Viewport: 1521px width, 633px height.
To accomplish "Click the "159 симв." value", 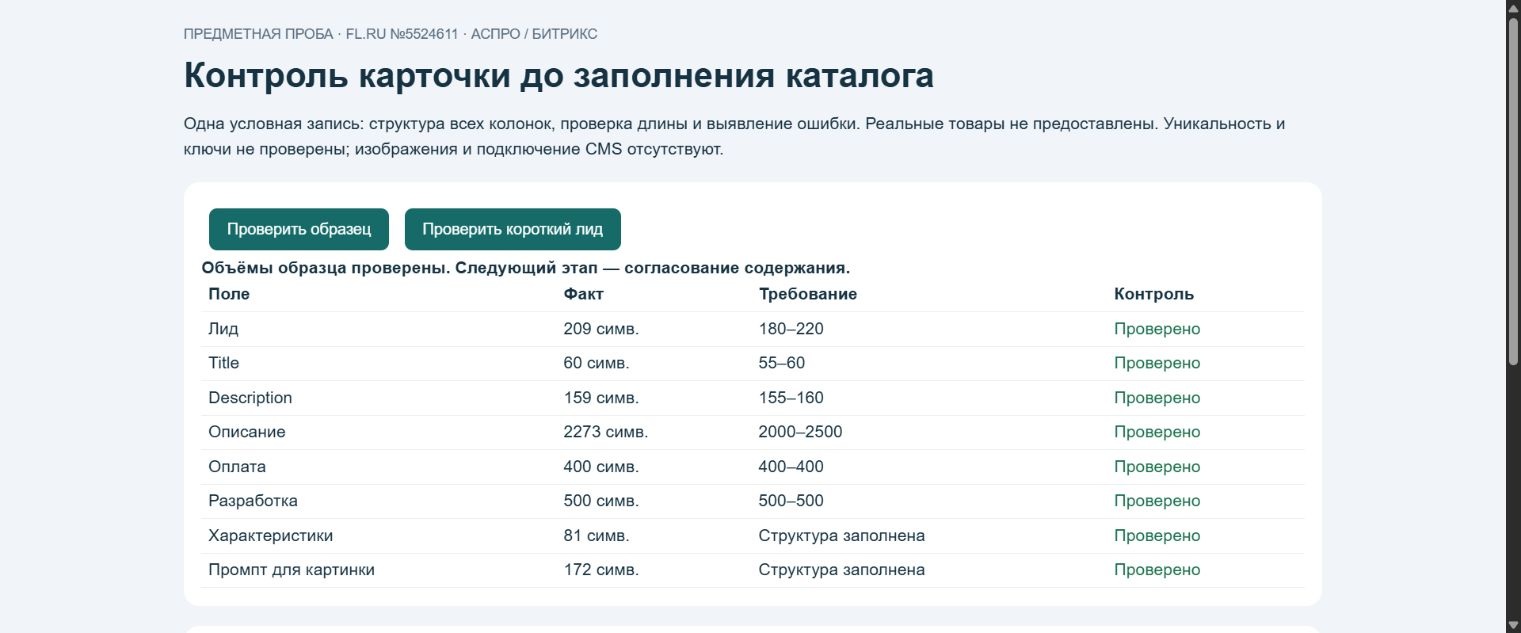I will 601,398.
